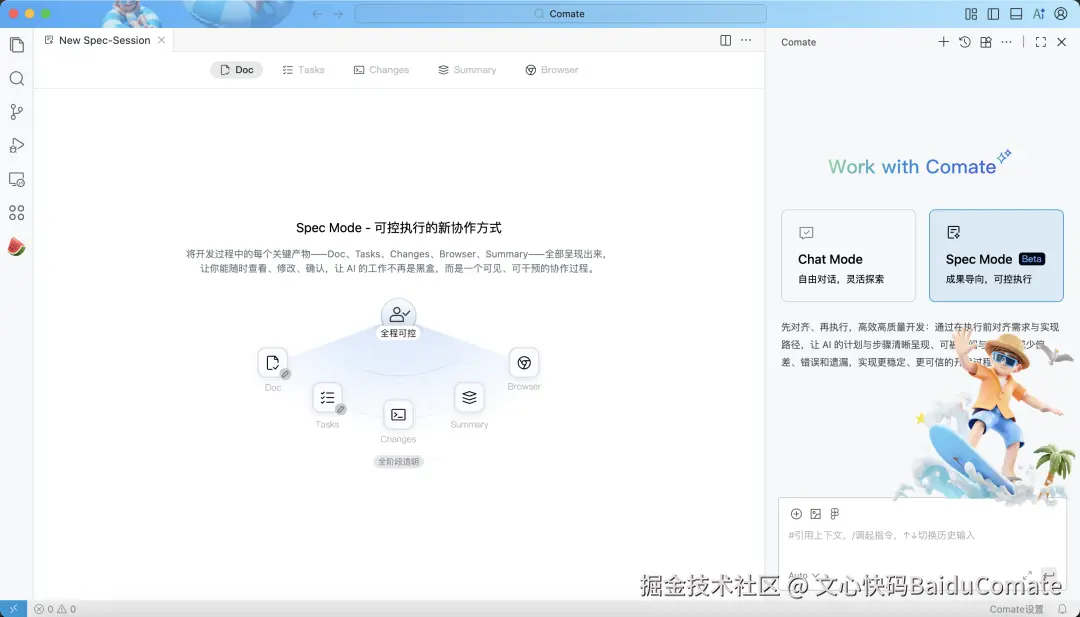Click the Doc node icon in diagram
The image size is (1080, 617).
click(x=273, y=363)
